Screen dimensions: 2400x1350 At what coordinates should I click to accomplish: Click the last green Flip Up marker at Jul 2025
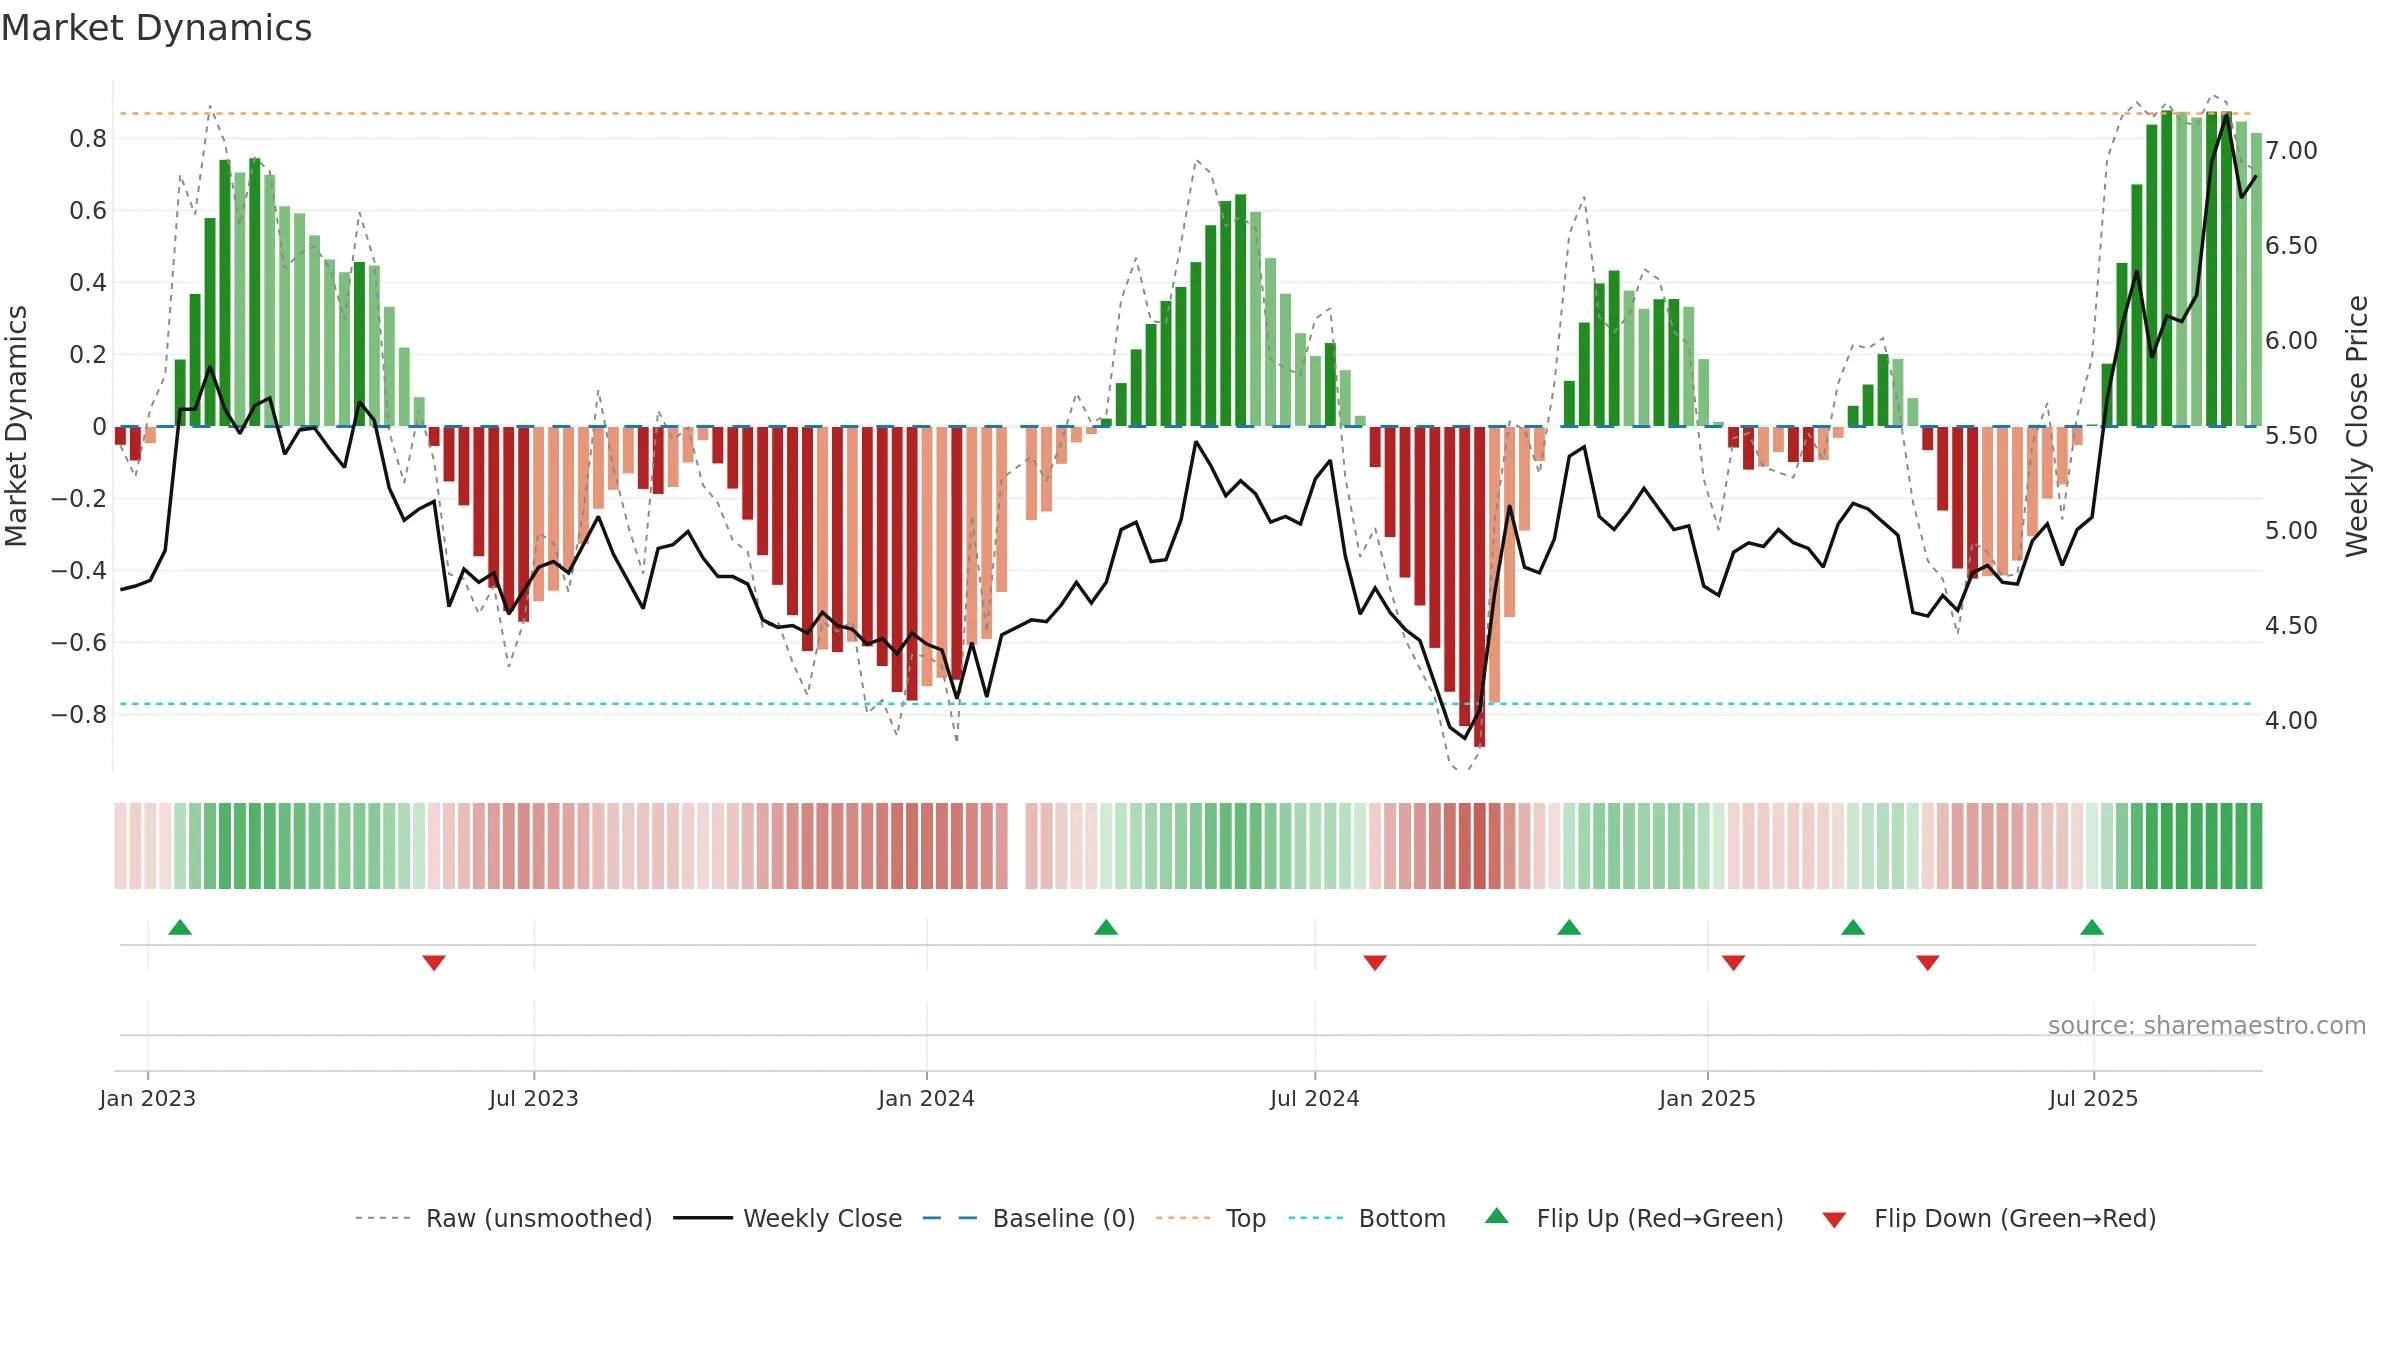(x=2092, y=928)
